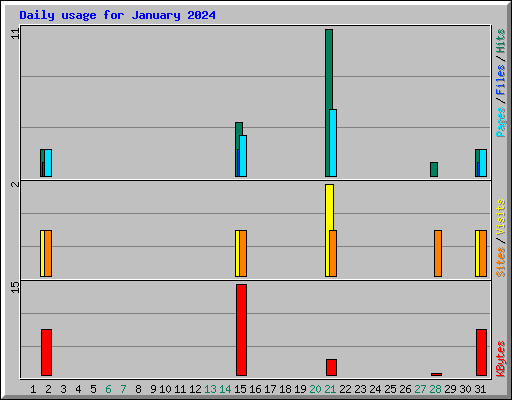Select the cyan Pages bar for day 15
The image size is (512, 400).
(x=243, y=156)
